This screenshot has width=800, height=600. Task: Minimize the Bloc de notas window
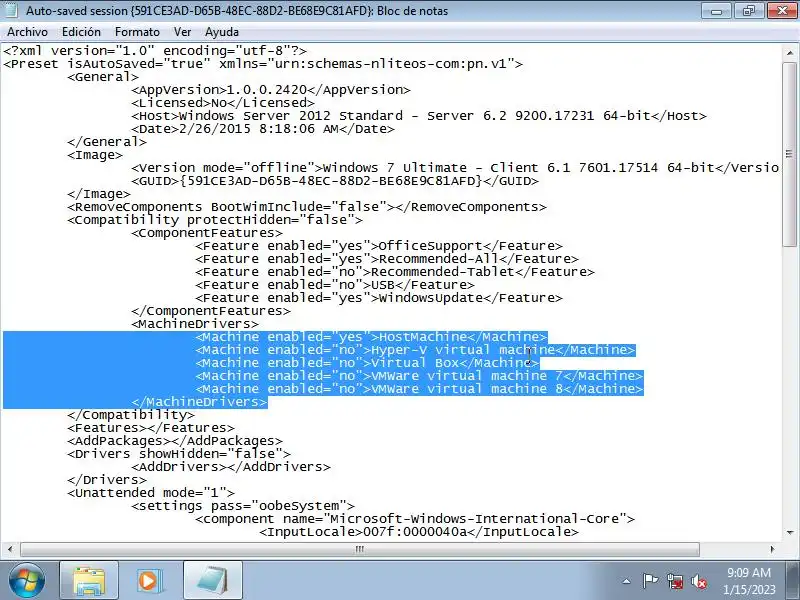click(716, 11)
